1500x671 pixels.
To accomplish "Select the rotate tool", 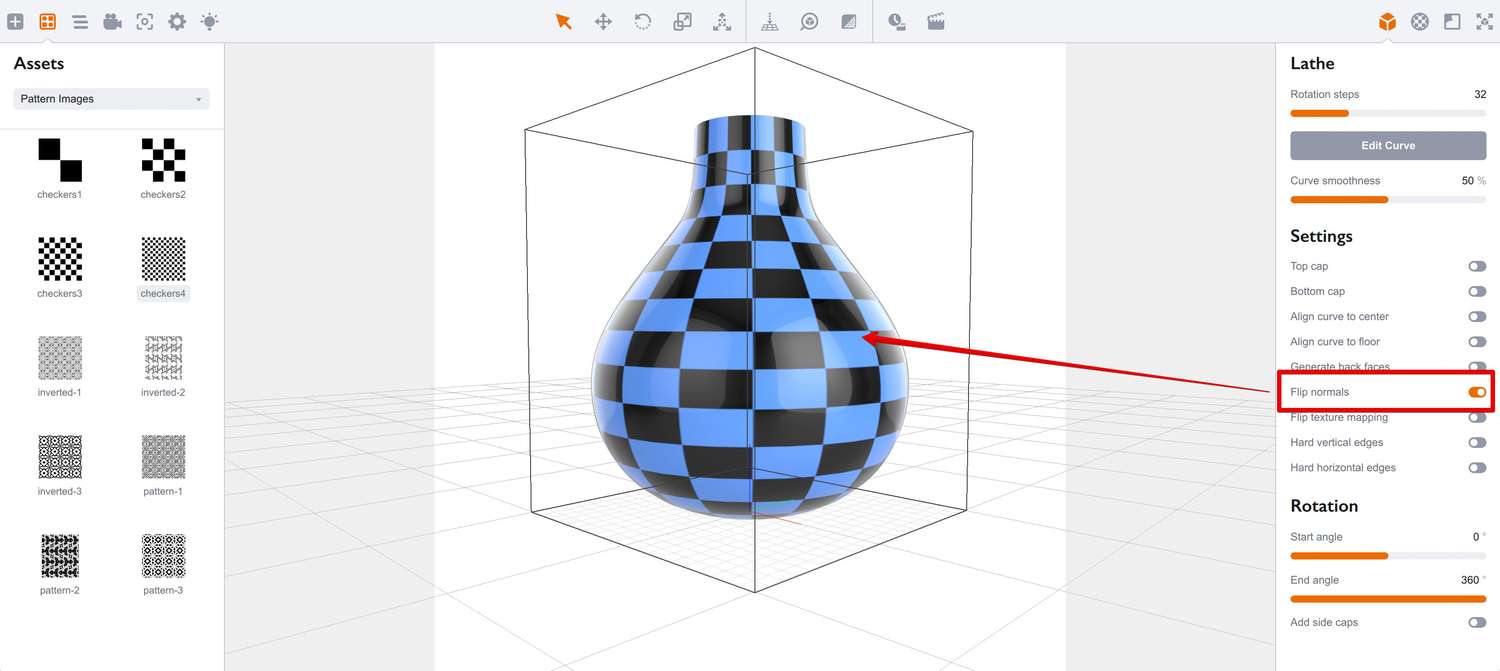I will click(643, 21).
